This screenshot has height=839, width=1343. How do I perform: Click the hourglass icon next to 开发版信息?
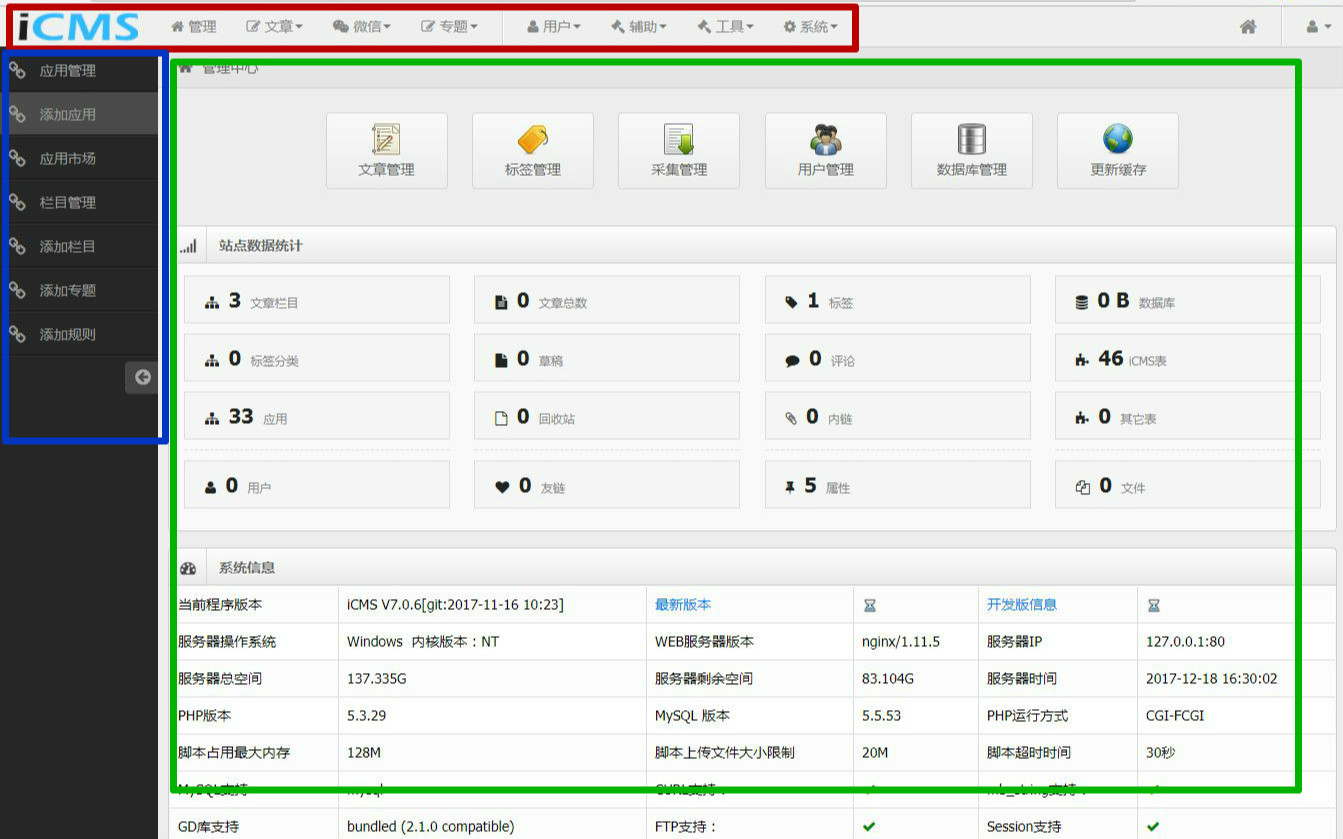[x=1153, y=605]
